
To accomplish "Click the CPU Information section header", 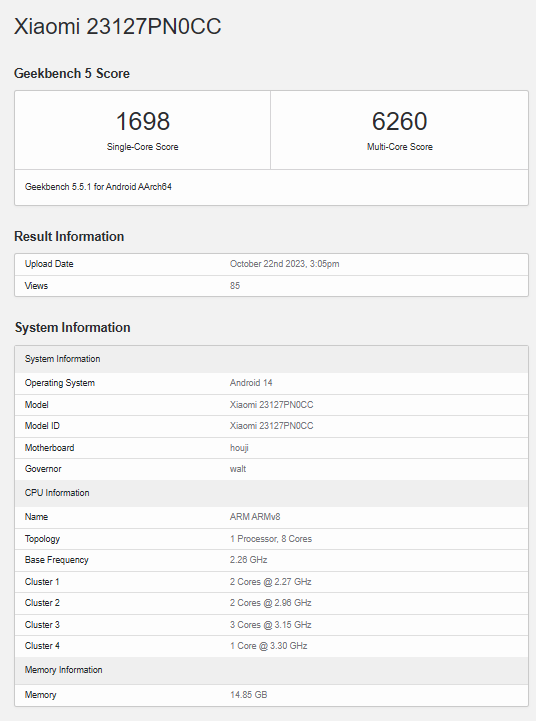I will (57, 493).
